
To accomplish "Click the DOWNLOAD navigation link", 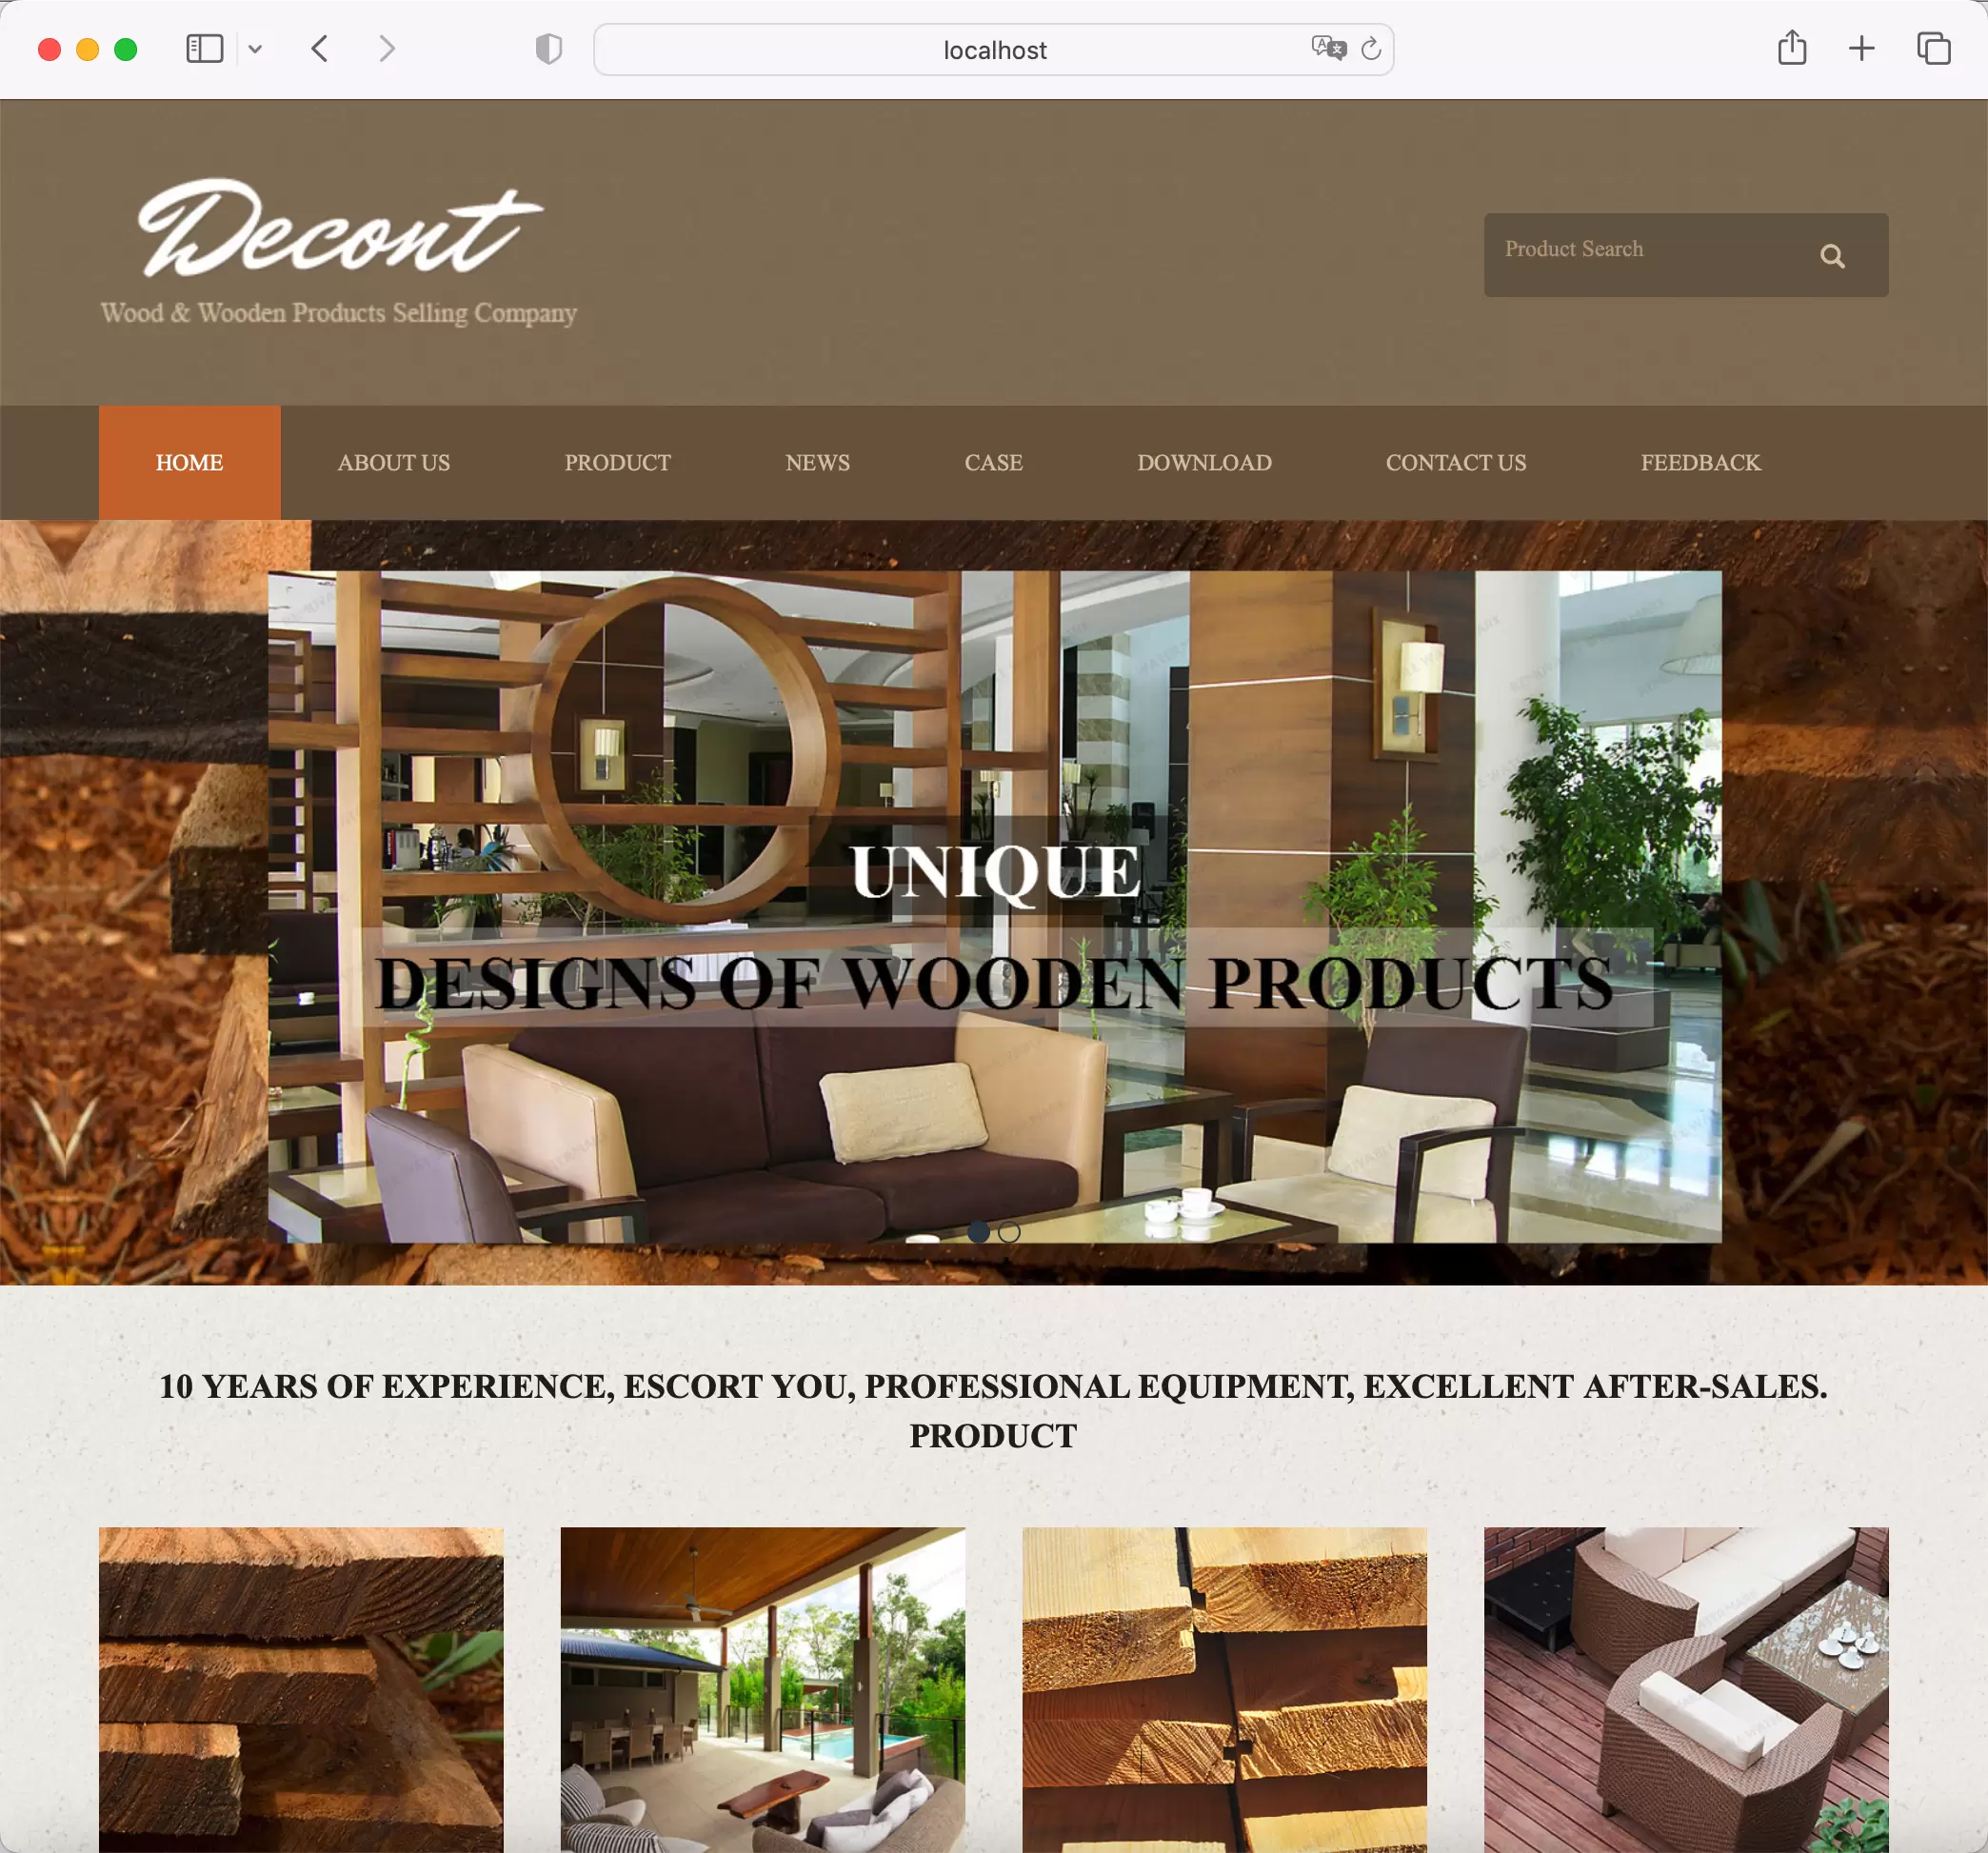I will pyautogui.click(x=1203, y=462).
